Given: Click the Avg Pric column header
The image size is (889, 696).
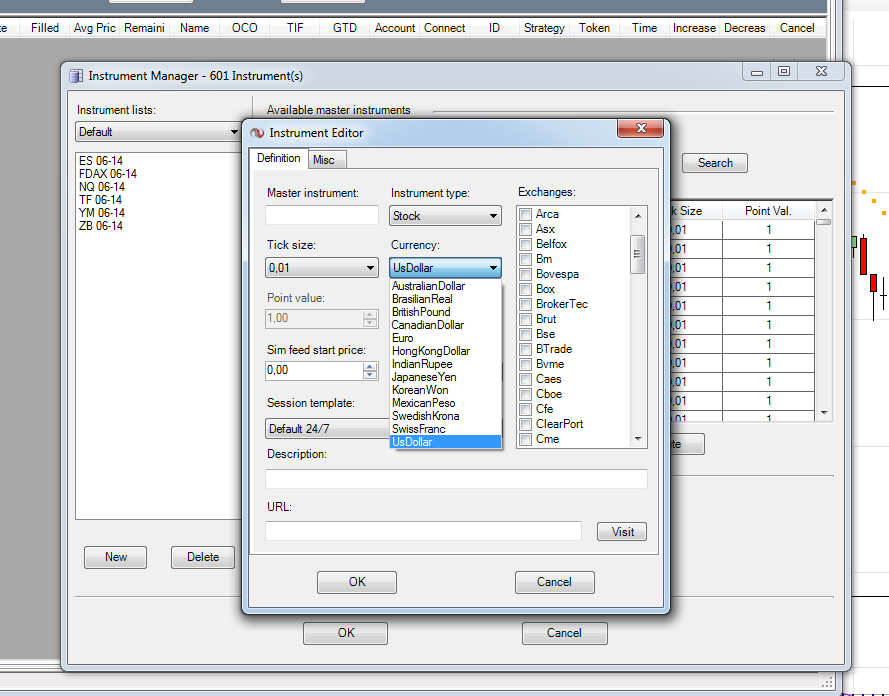Looking at the screenshot, I should pyautogui.click(x=95, y=28).
